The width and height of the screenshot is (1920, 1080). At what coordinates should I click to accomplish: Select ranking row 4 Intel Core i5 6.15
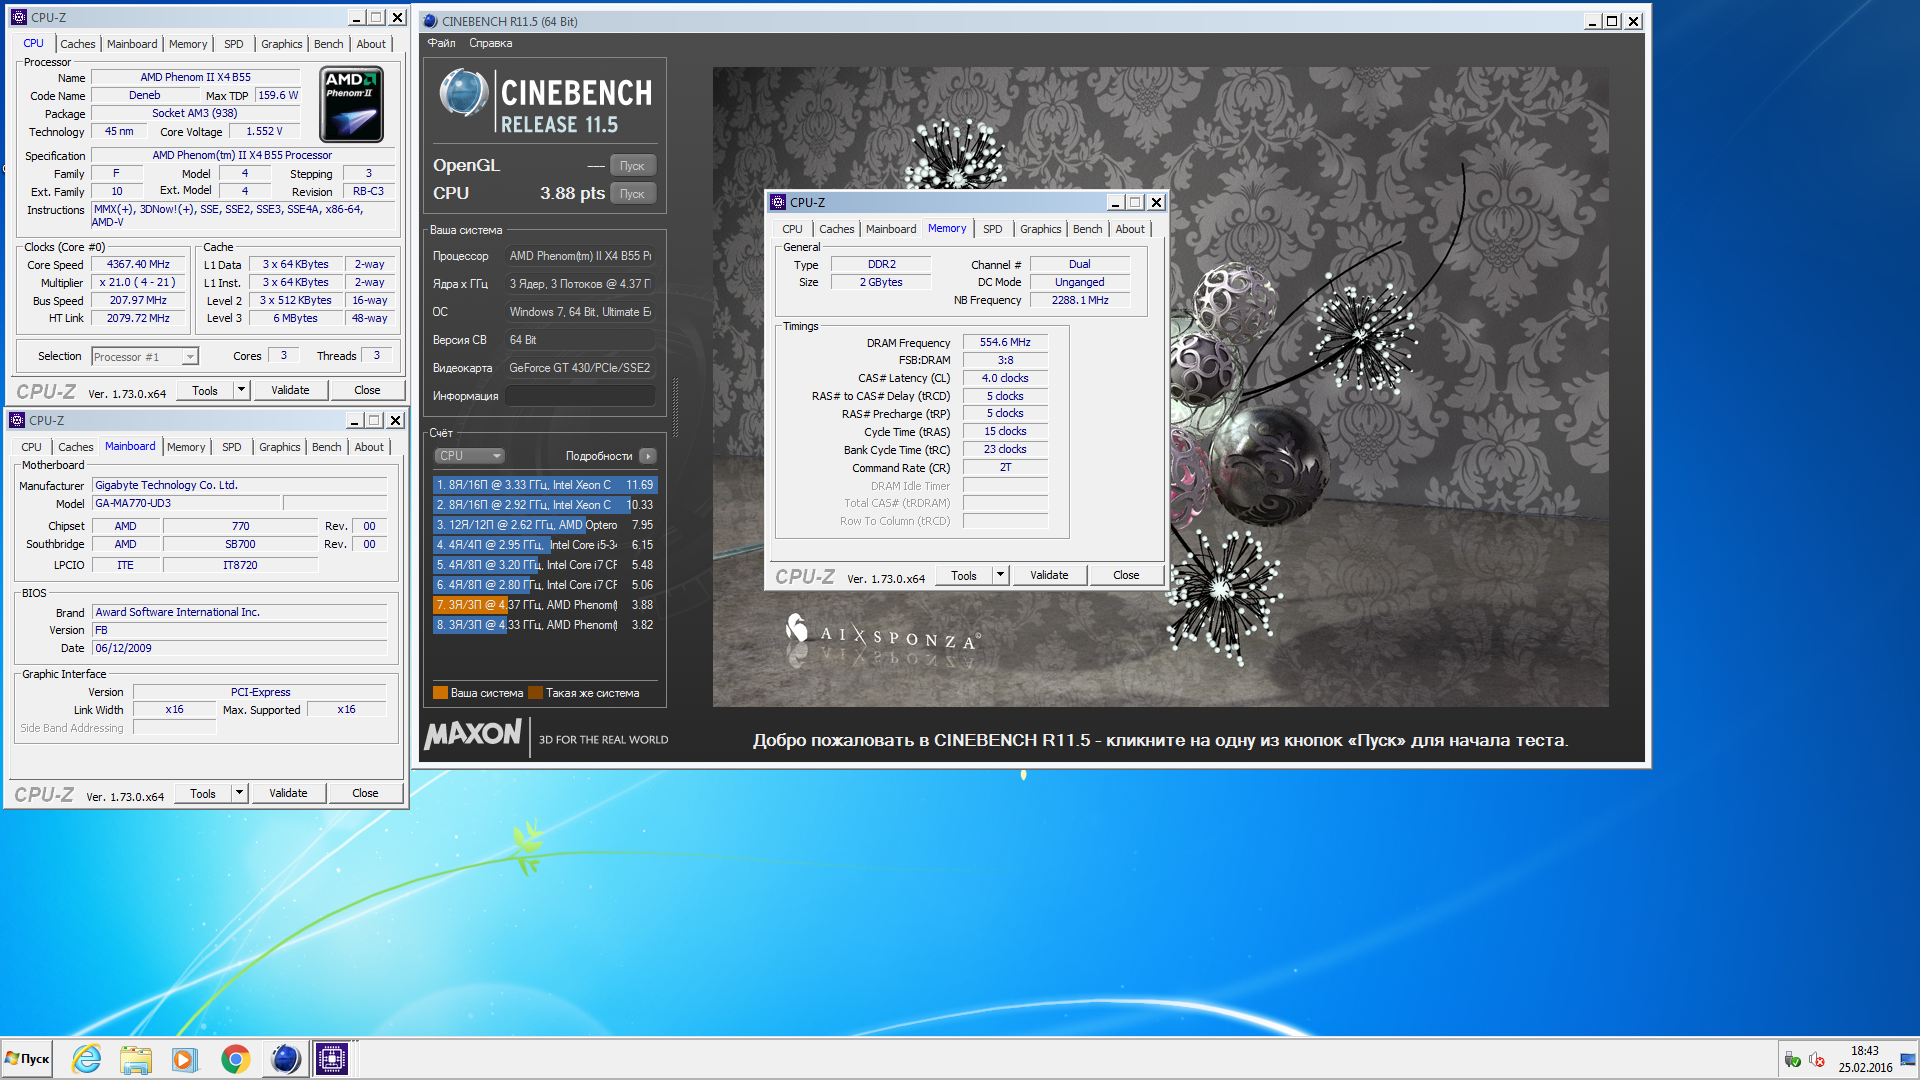[x=545, y=545]
